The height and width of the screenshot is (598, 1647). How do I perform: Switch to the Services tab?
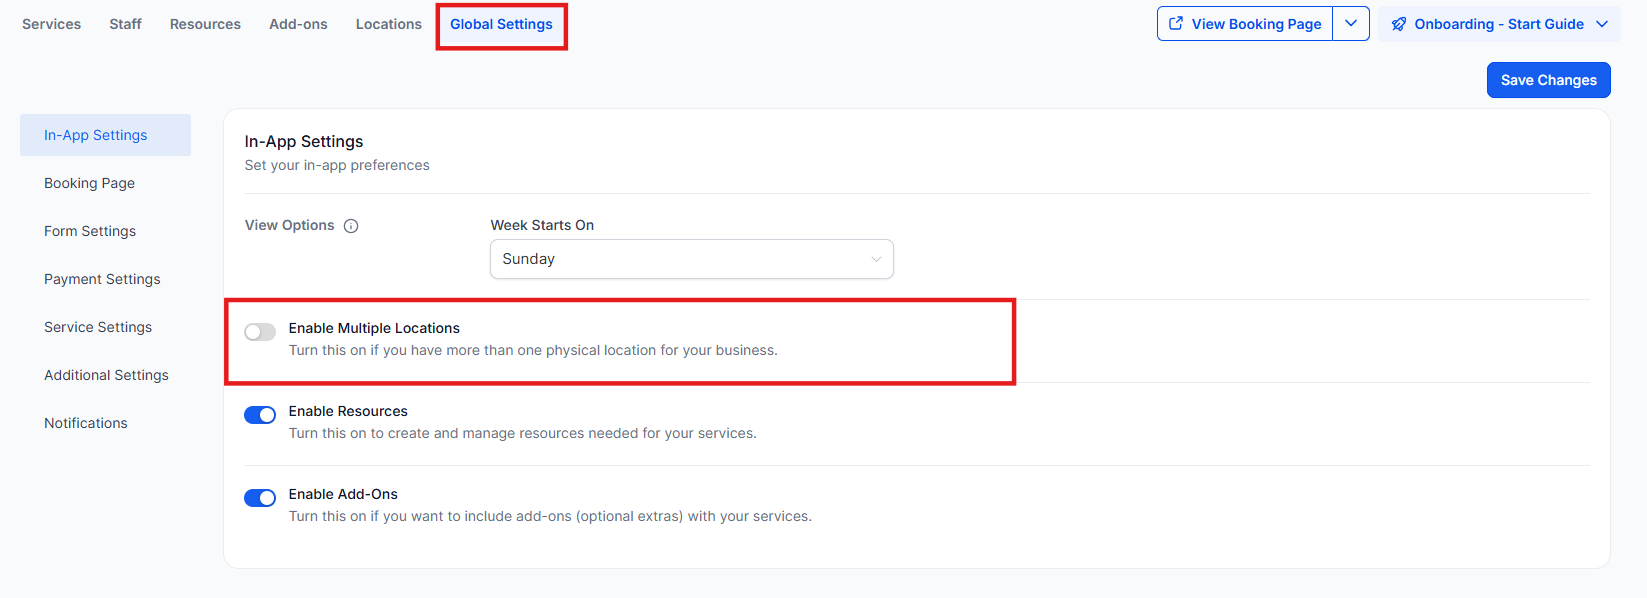point(52,24)
